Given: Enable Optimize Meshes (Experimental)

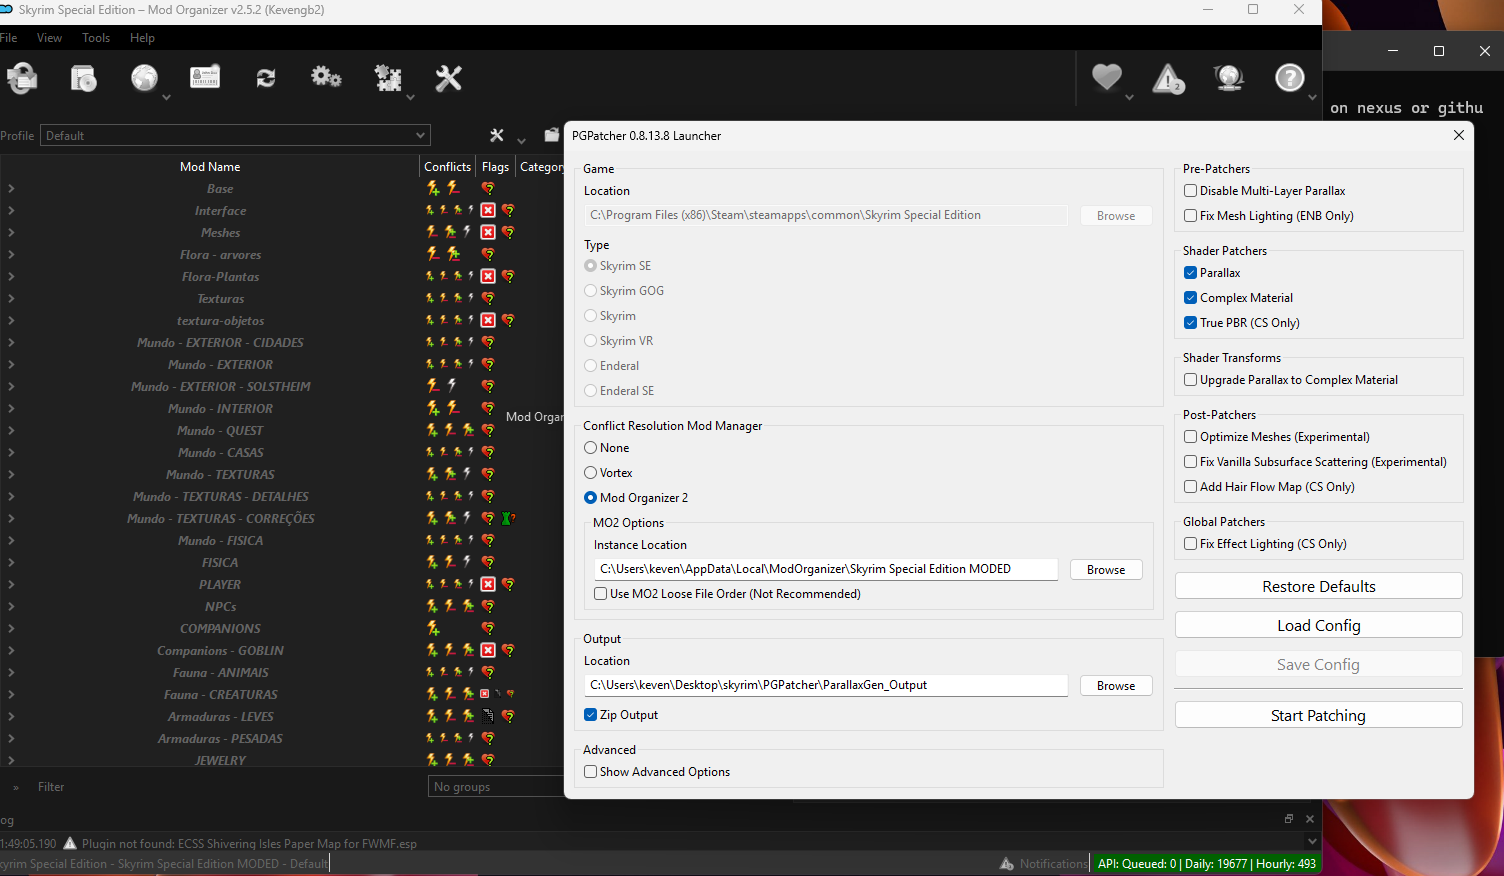Looking at the screenshot, I should (1190, 437).
